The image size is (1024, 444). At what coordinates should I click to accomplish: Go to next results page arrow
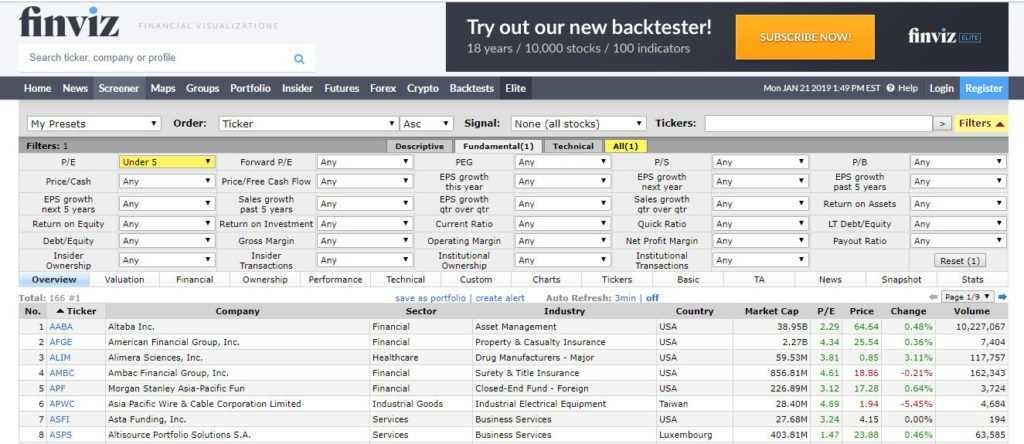coord(1002,297)
